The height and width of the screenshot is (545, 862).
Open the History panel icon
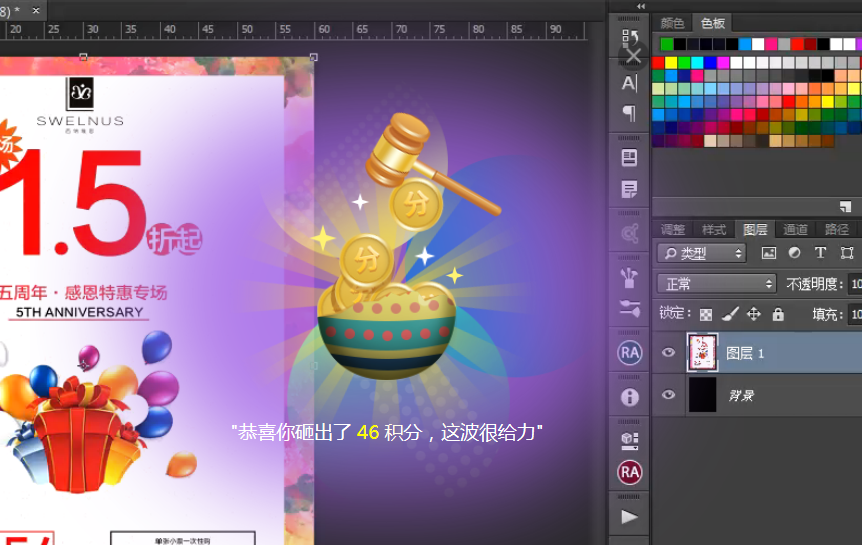[629, 38]
